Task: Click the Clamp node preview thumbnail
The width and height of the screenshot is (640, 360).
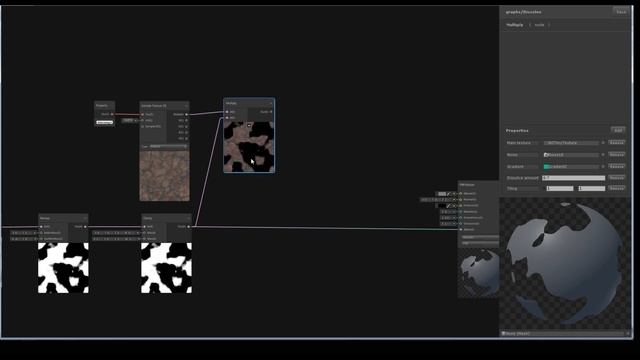Action: point(166,268)
